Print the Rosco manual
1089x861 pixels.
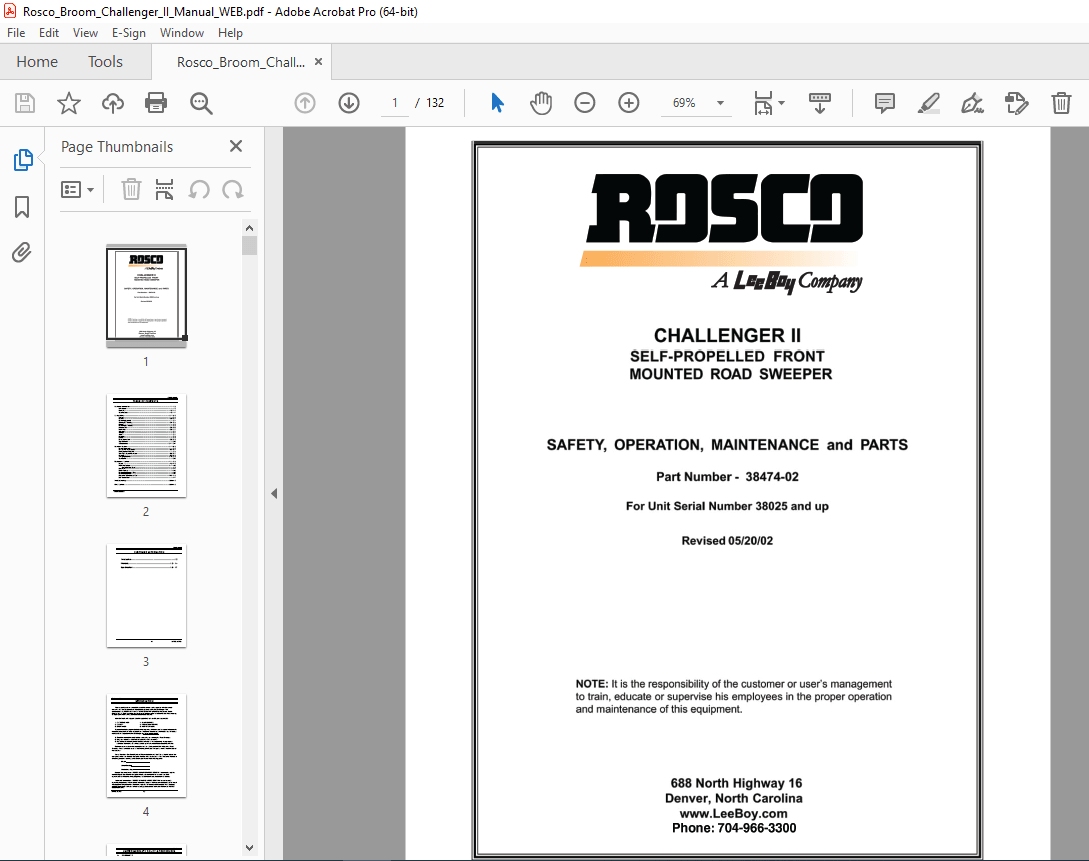(156, 102)
